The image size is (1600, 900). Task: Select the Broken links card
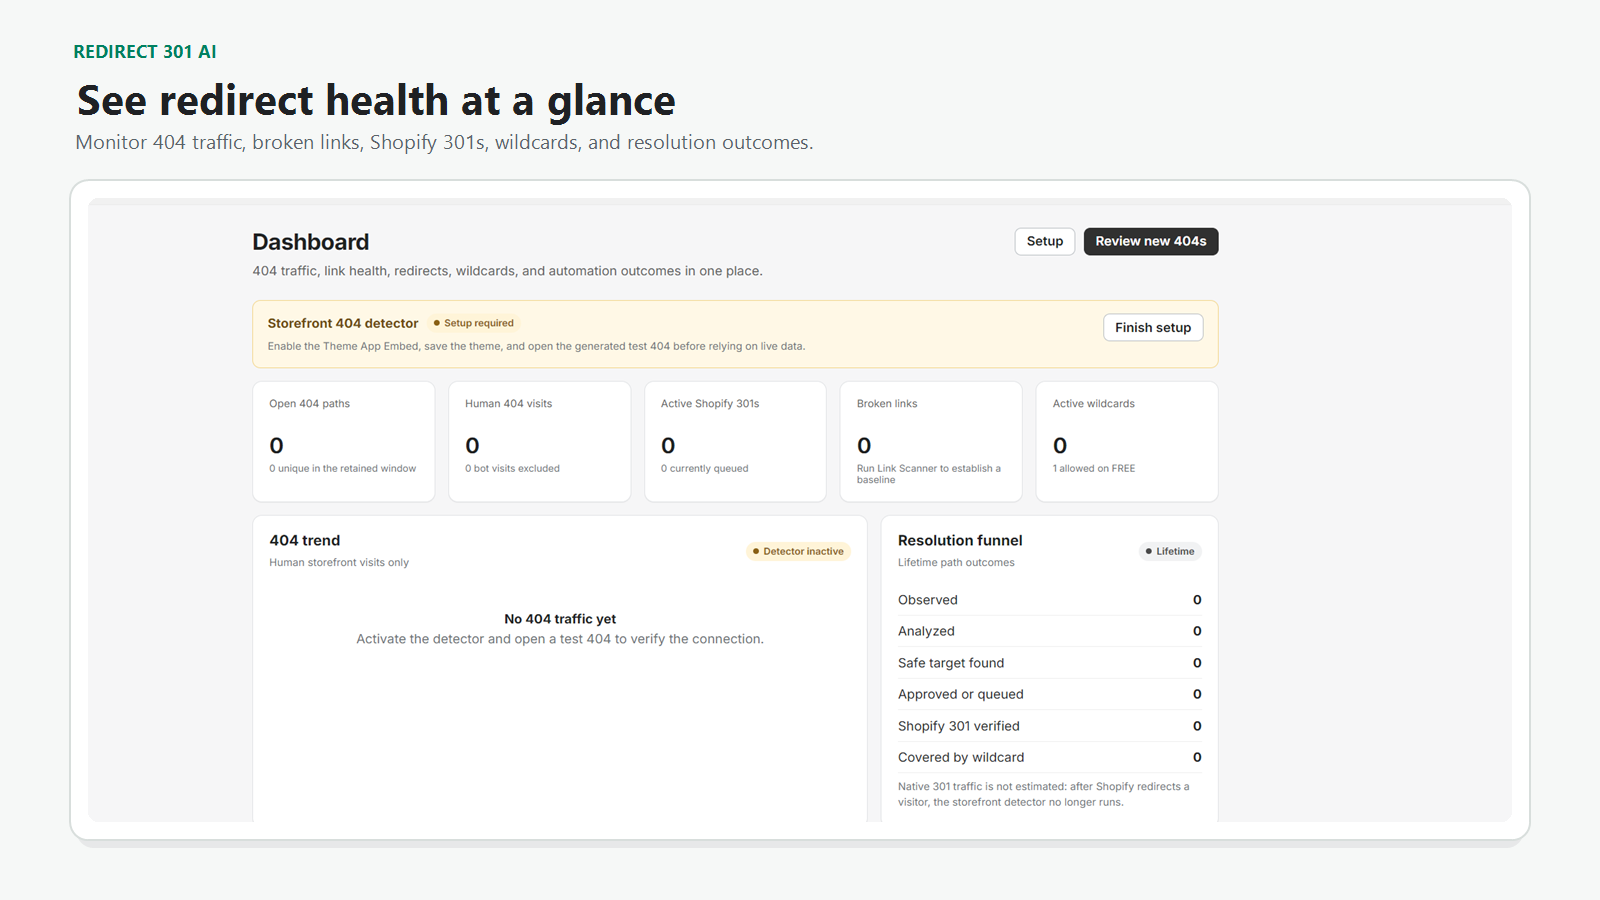tap(931, 441)
